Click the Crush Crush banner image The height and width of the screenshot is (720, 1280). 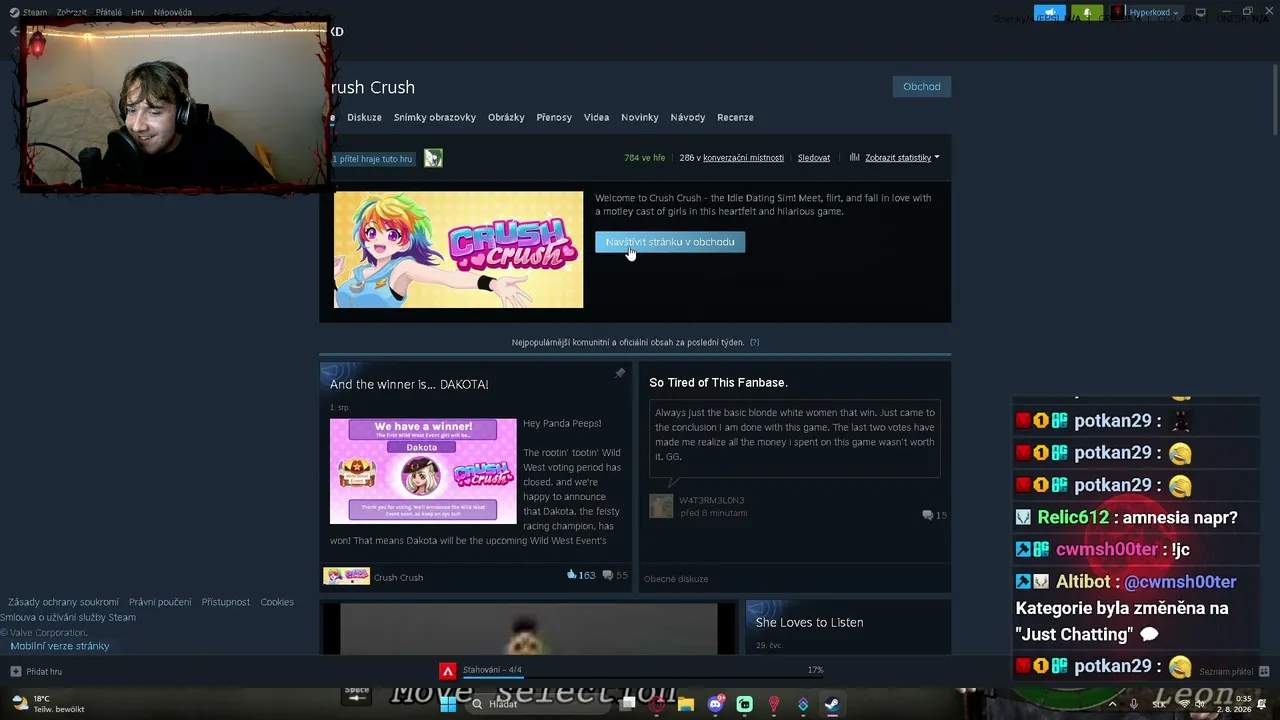click(458, 250)
